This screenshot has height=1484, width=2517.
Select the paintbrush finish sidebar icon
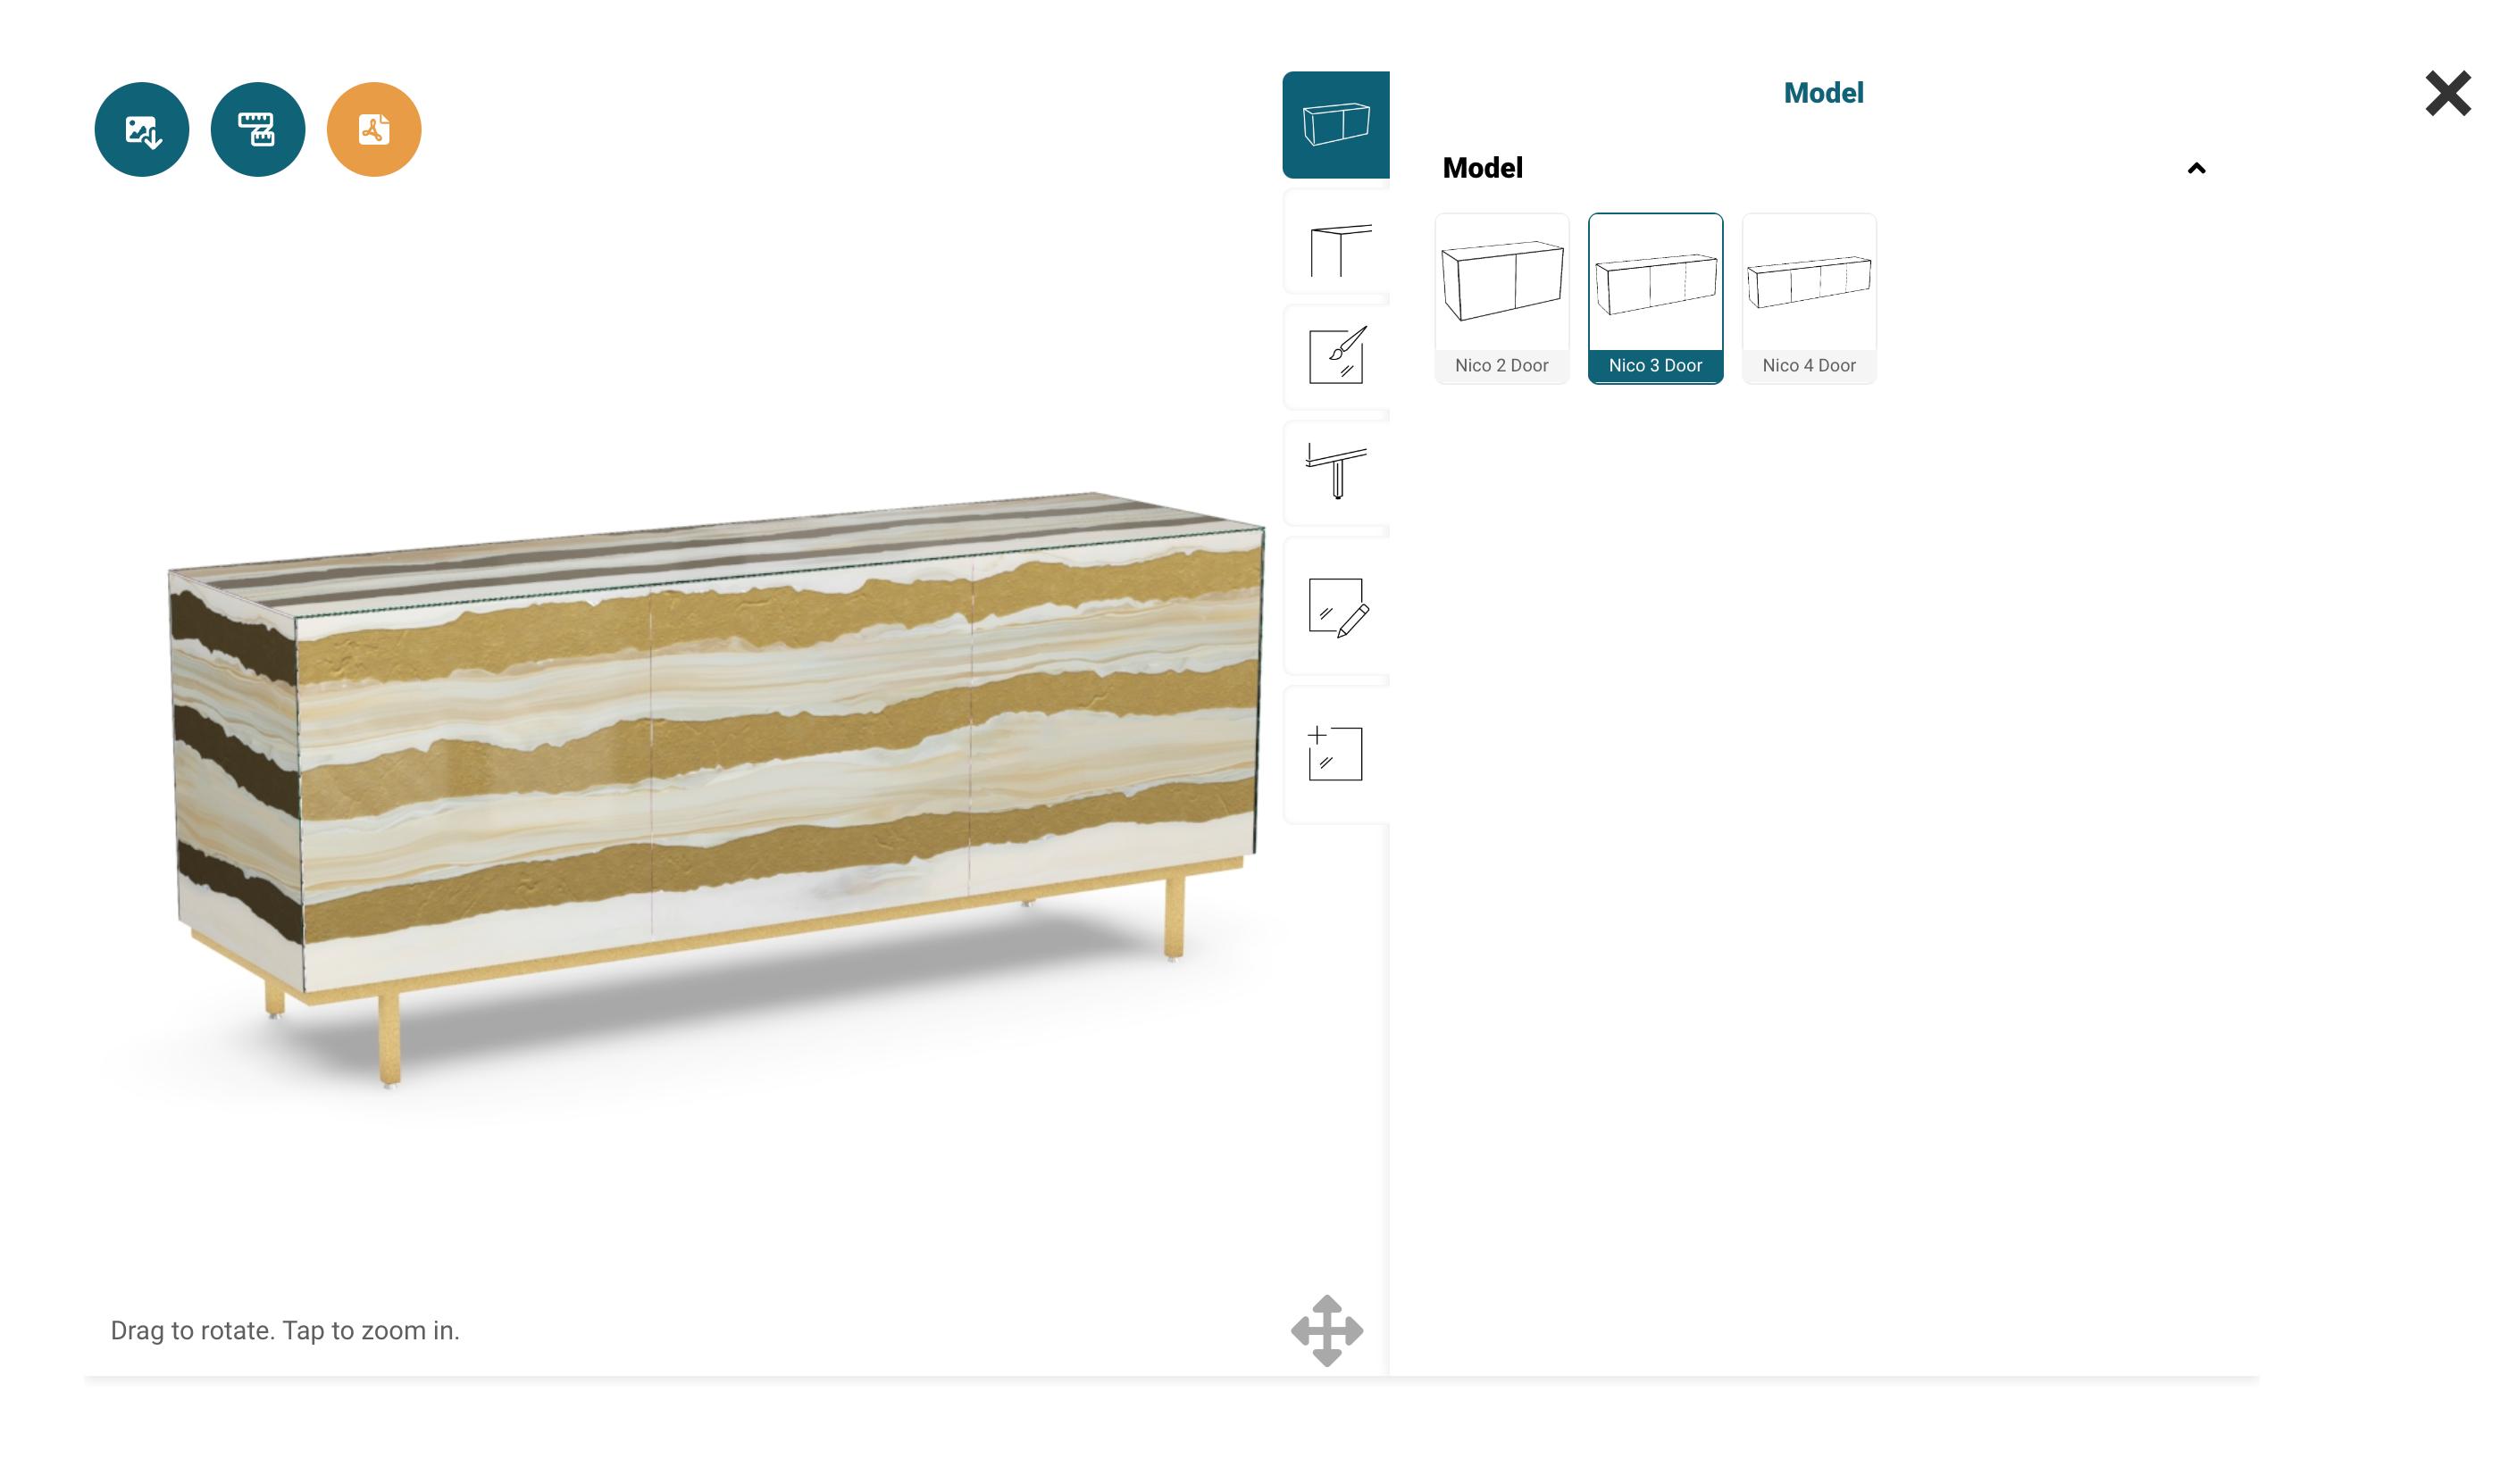point(1338,355)
